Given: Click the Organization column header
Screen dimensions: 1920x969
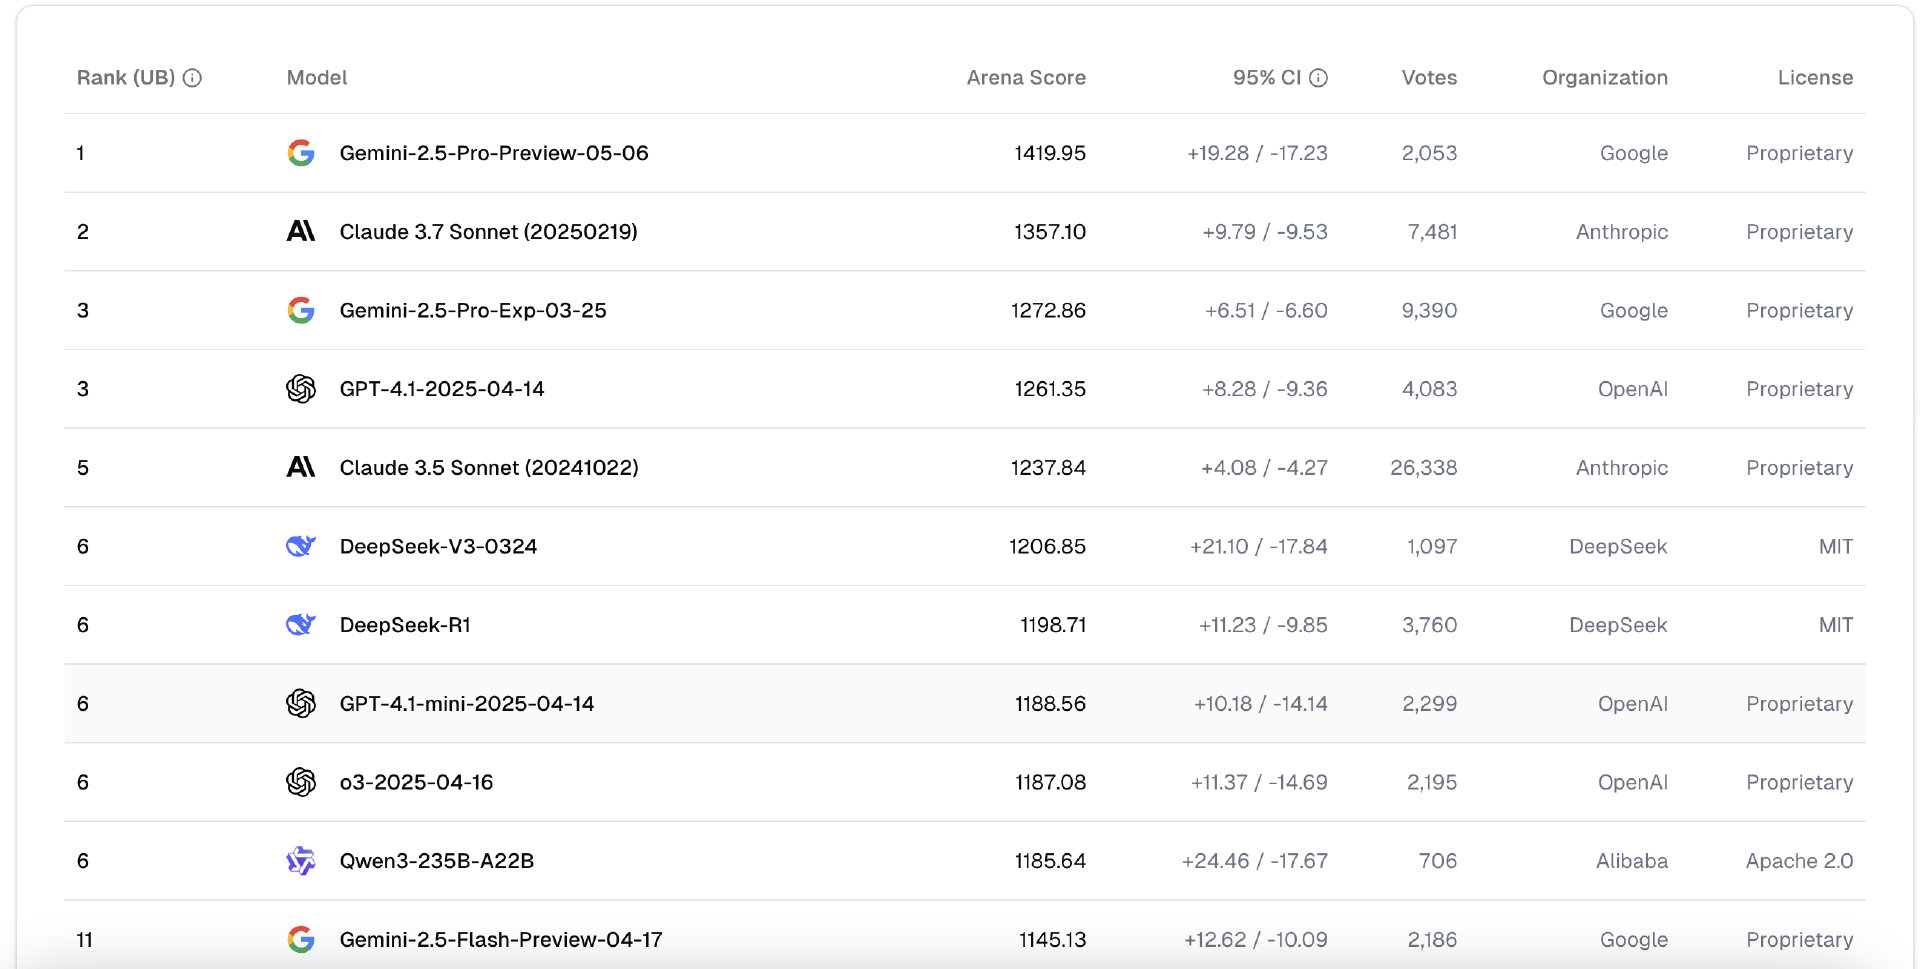Looking at the screenshot, I should coord(1605,78).
